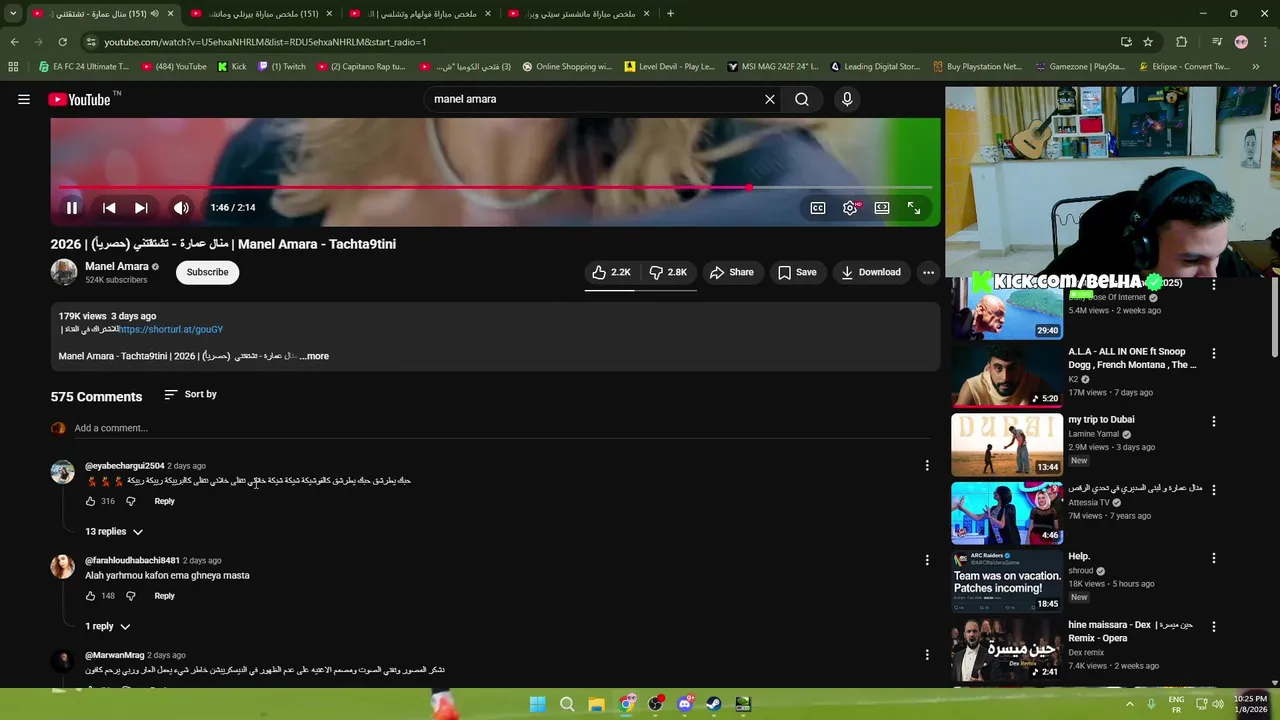
Task: Start voice search with microphone
Action: 847,99
